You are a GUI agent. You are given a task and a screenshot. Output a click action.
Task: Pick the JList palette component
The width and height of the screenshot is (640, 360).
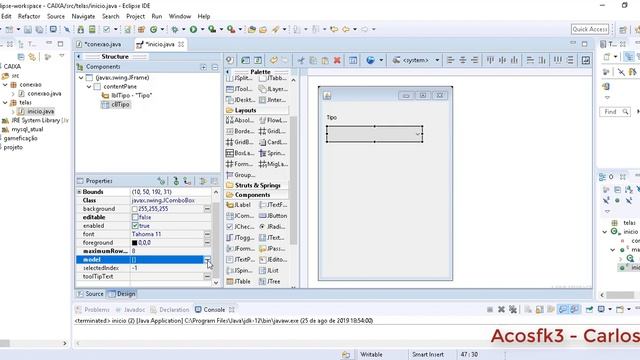pyautogui.click(x=269, y=271)
